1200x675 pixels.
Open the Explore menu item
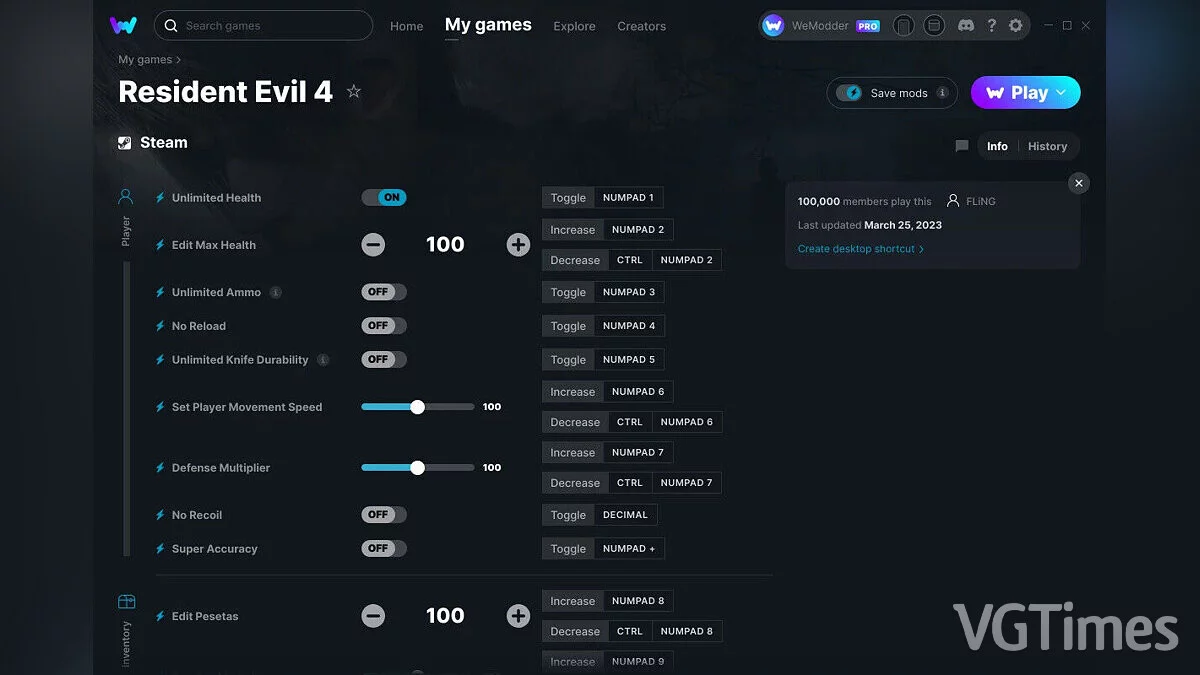click(x=574, y=26)
